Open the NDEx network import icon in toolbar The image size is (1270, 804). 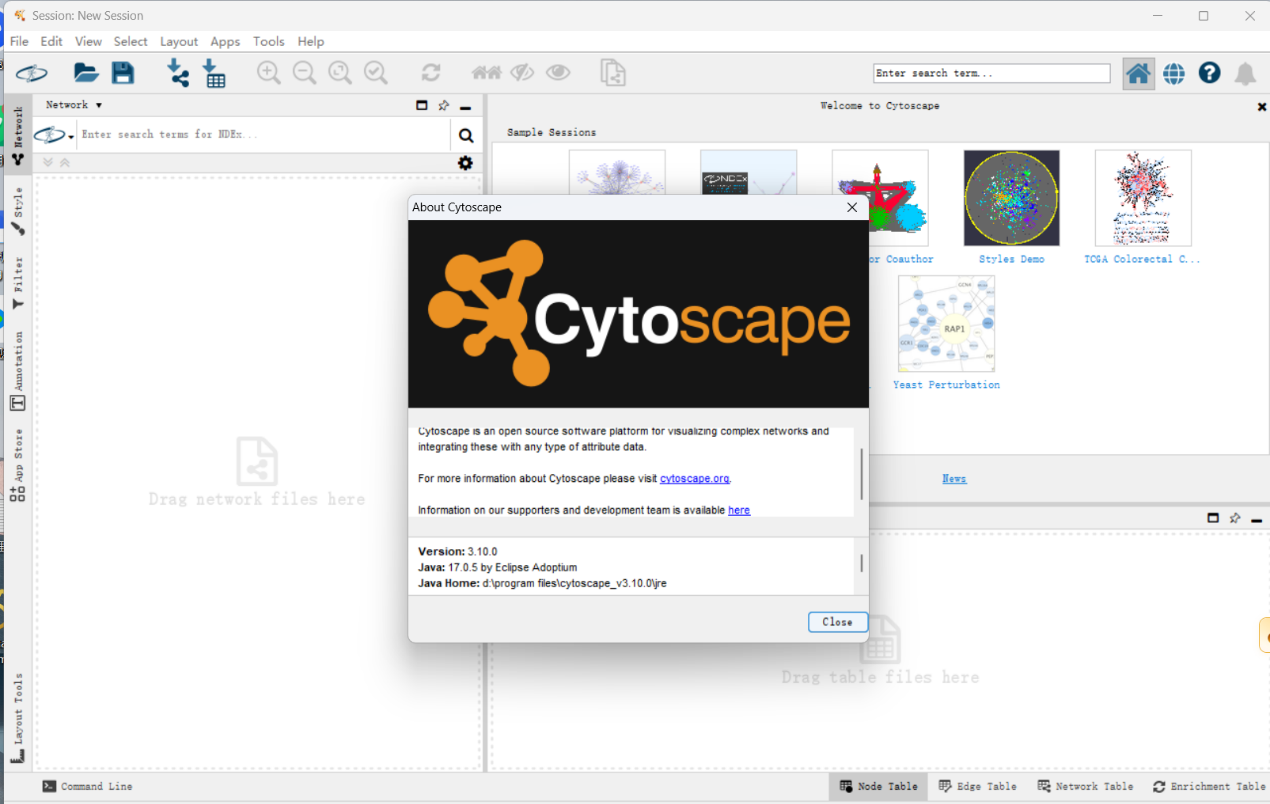[31, 73]
